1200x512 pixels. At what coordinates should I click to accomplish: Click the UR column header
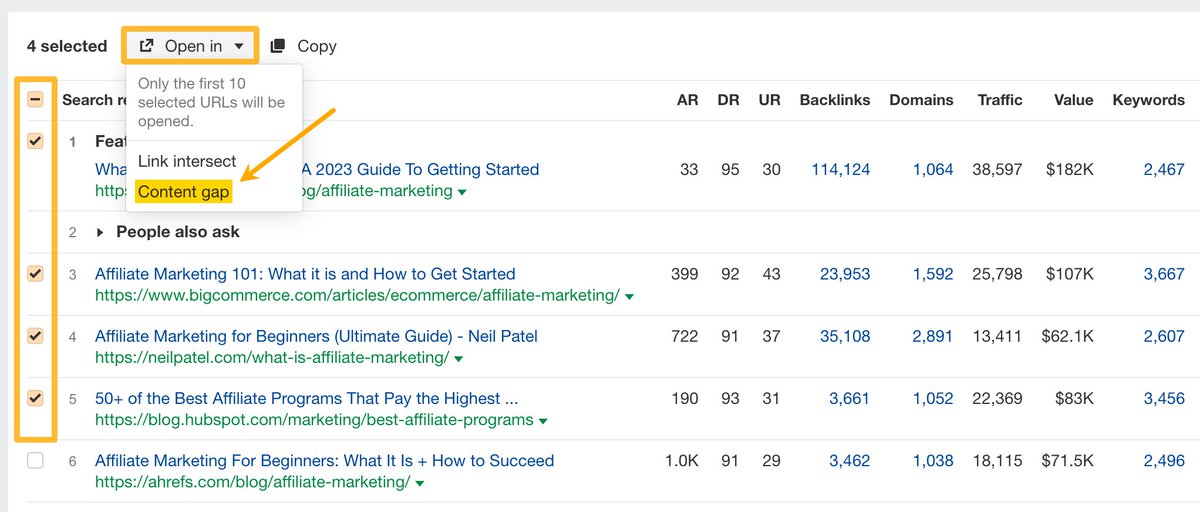click(x=769, y=100)
